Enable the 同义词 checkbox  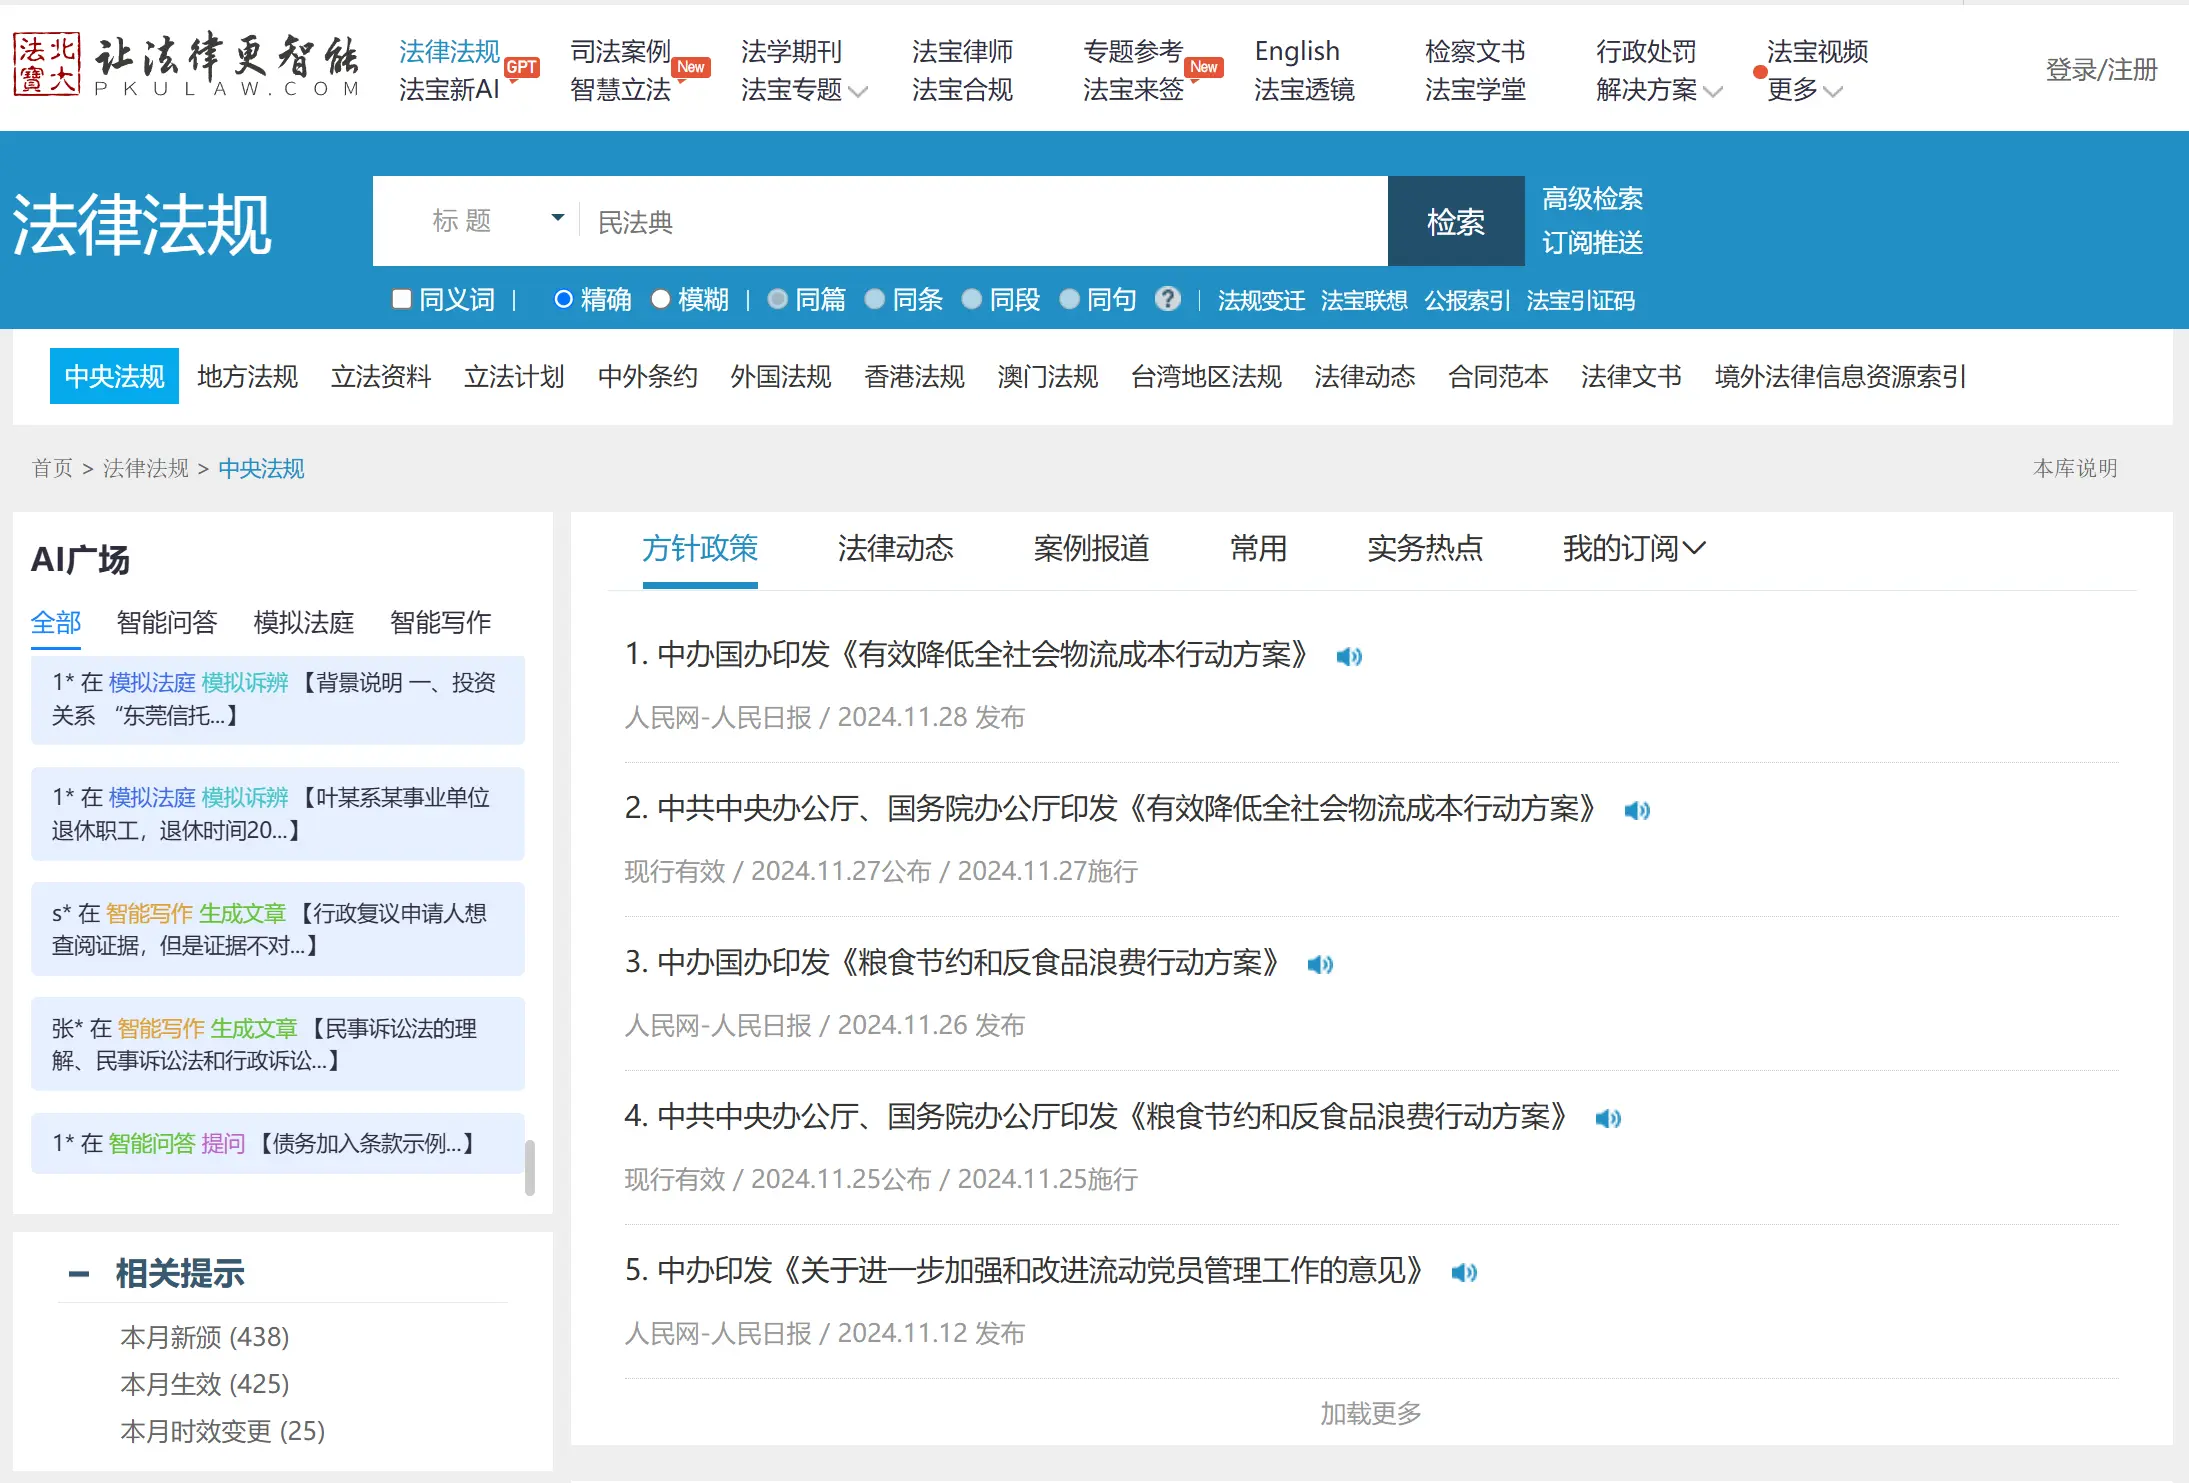coord(402,299)
